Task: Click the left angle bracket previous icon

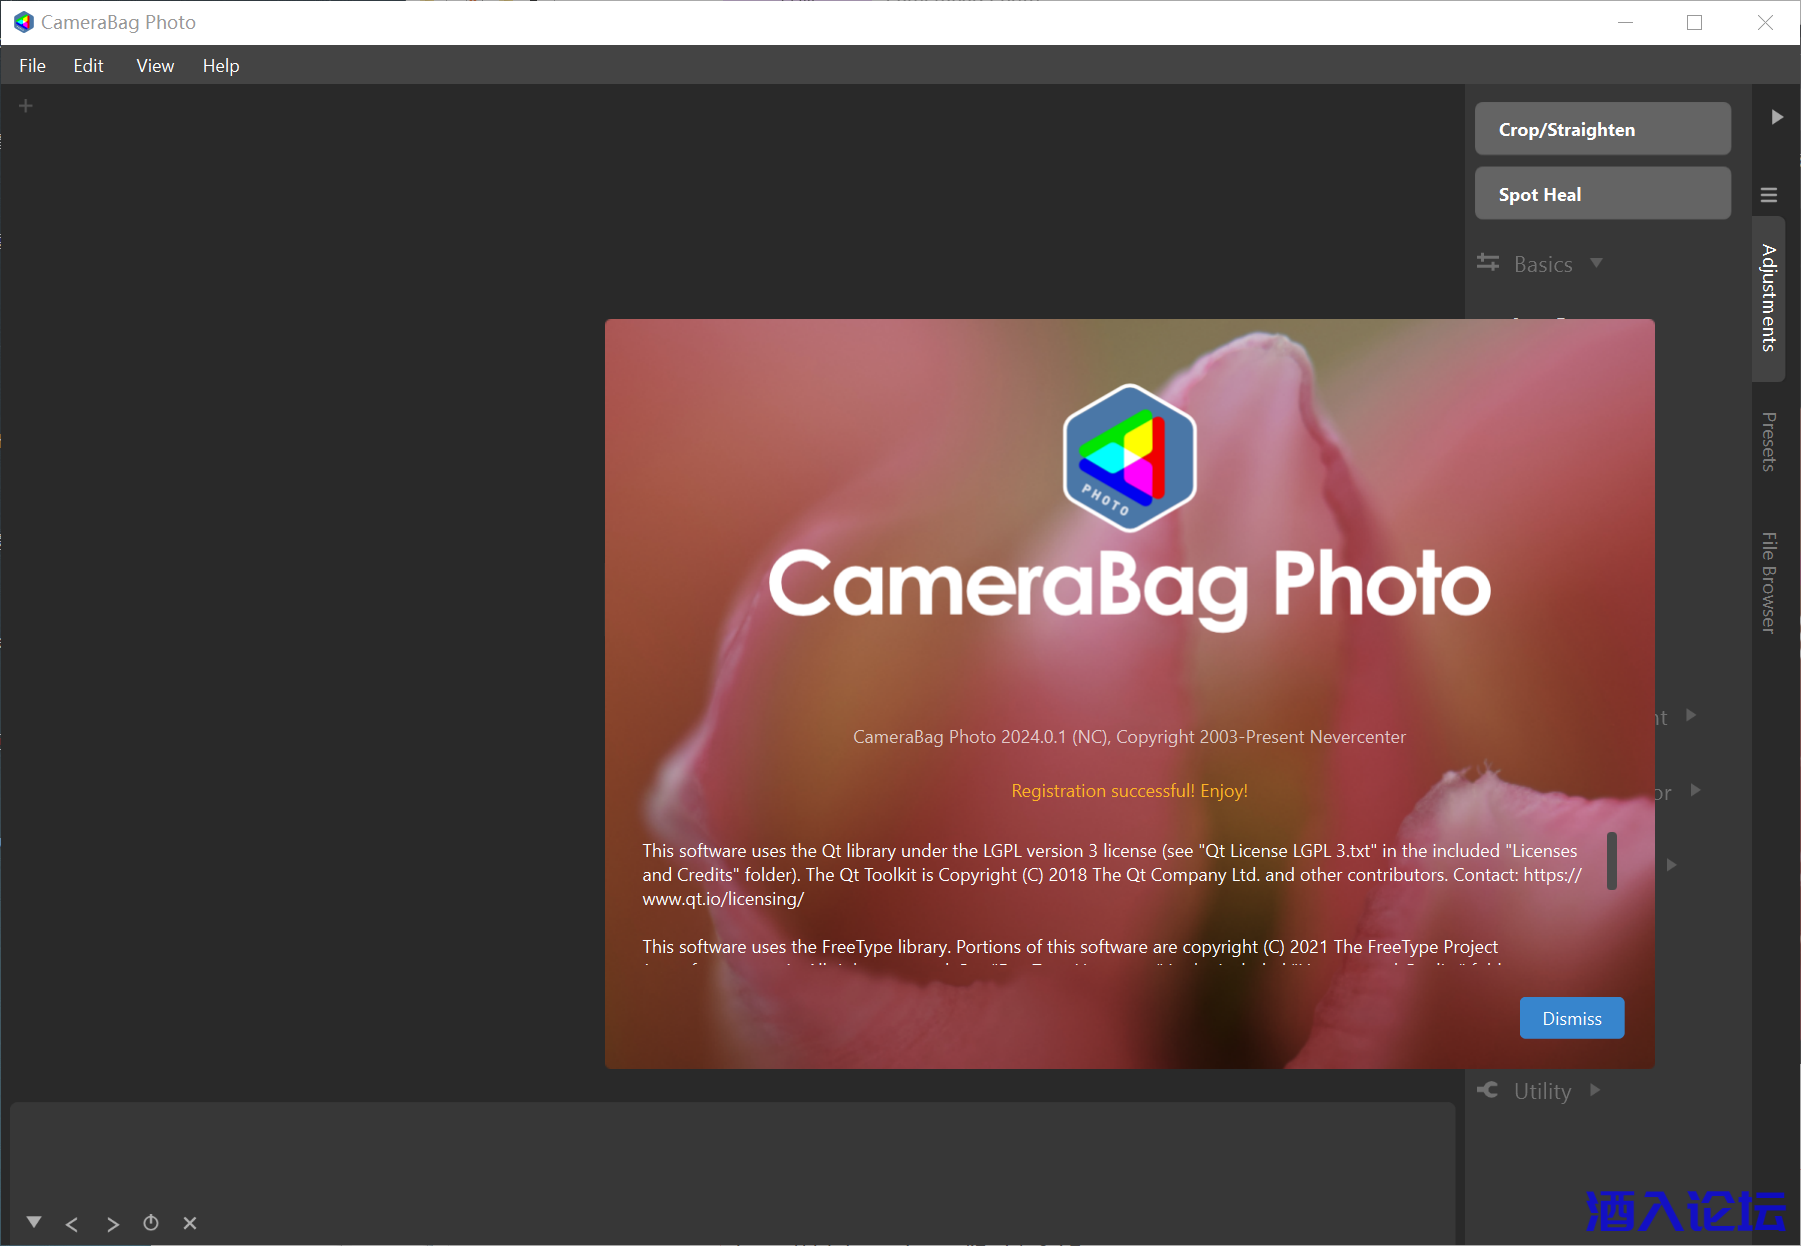Action: (x=72, y=1224)
